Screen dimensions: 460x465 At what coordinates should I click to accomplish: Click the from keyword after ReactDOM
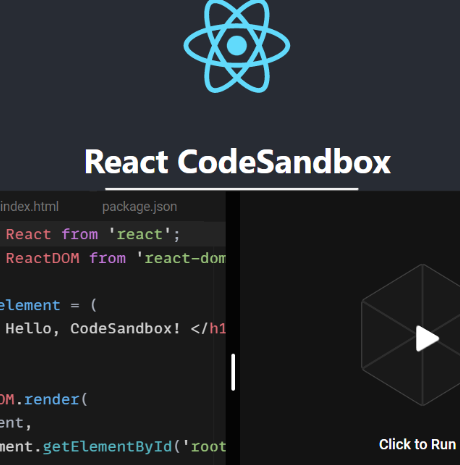[108, 258]
